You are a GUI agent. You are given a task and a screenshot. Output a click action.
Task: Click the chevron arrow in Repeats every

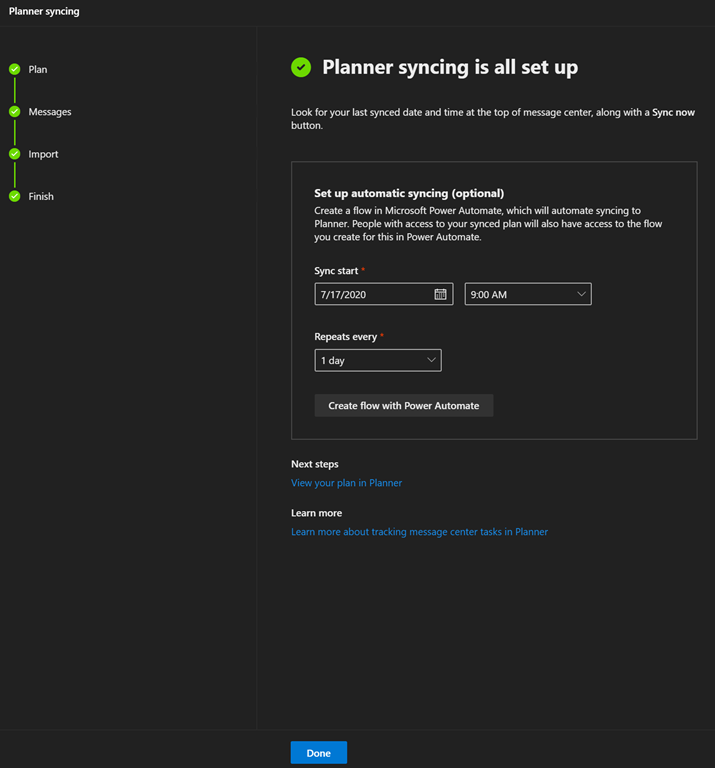coord(431,360)
